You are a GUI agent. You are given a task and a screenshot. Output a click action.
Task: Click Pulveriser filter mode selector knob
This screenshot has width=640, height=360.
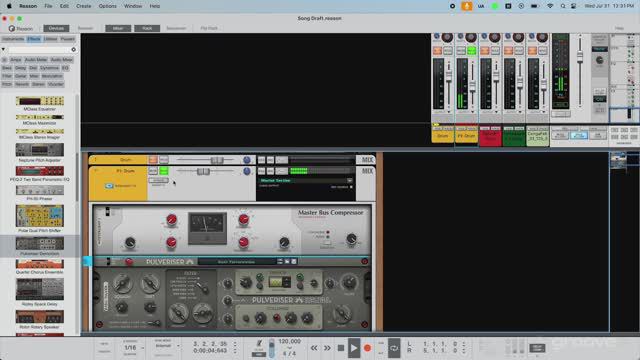tap(203, 288)
